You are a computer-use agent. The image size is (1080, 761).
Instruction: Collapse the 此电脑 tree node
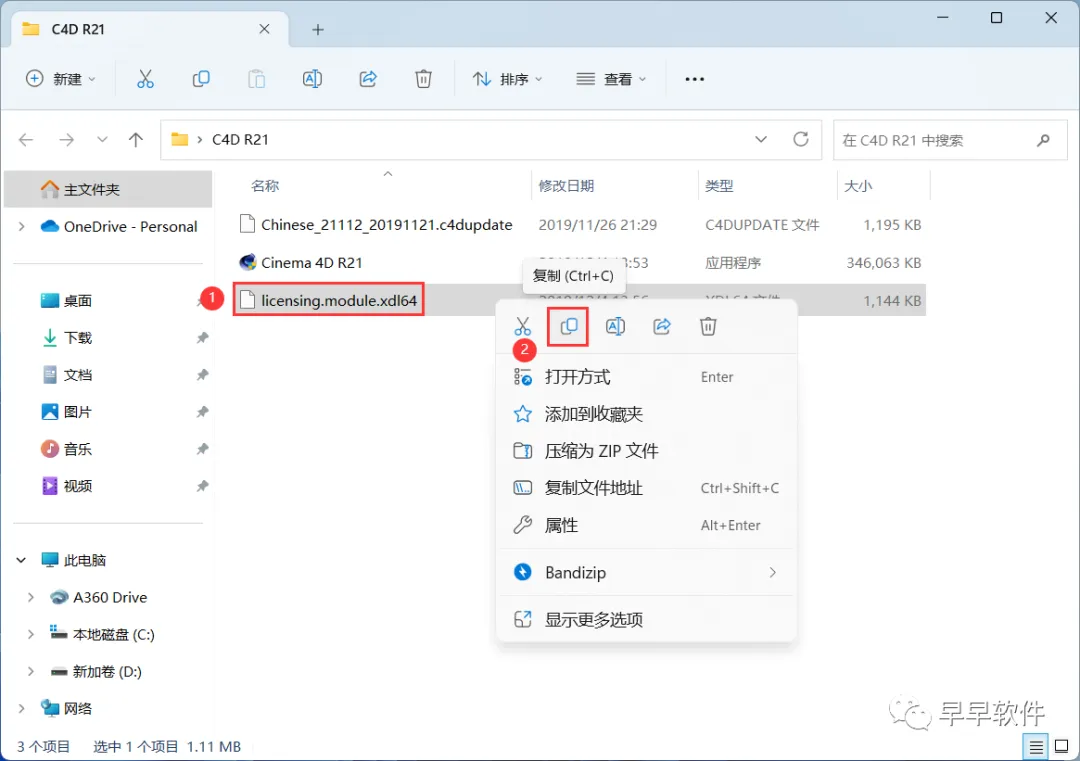click(21, 561)
